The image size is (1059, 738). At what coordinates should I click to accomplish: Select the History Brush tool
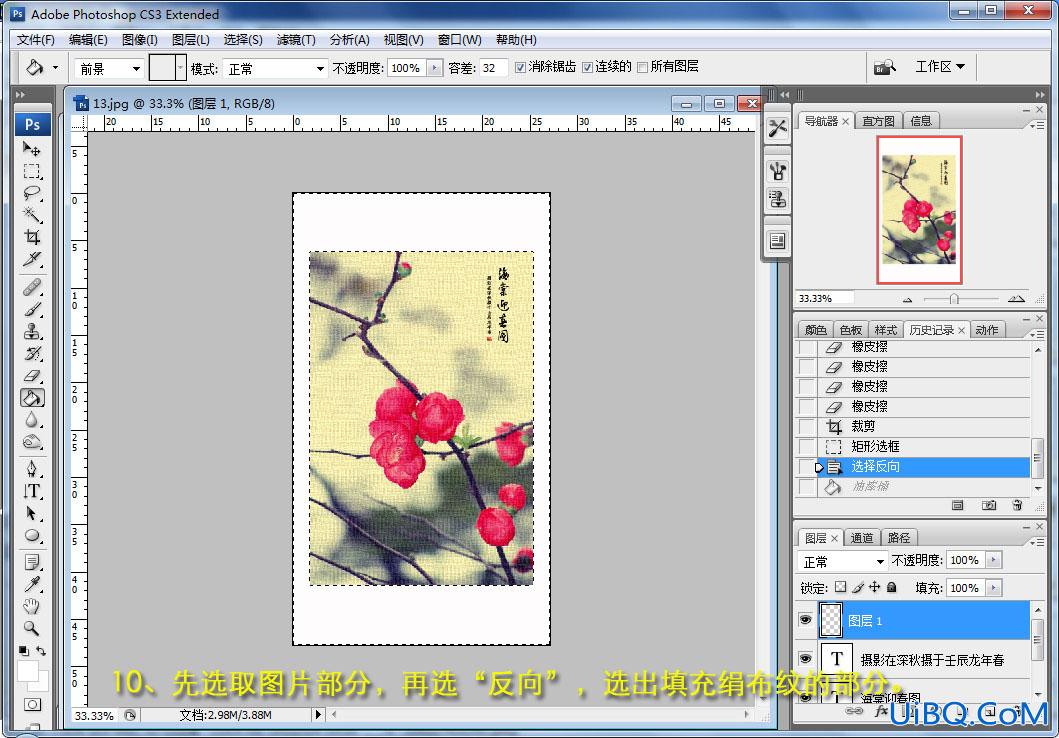pyautogui.click(x=32, y=354)
